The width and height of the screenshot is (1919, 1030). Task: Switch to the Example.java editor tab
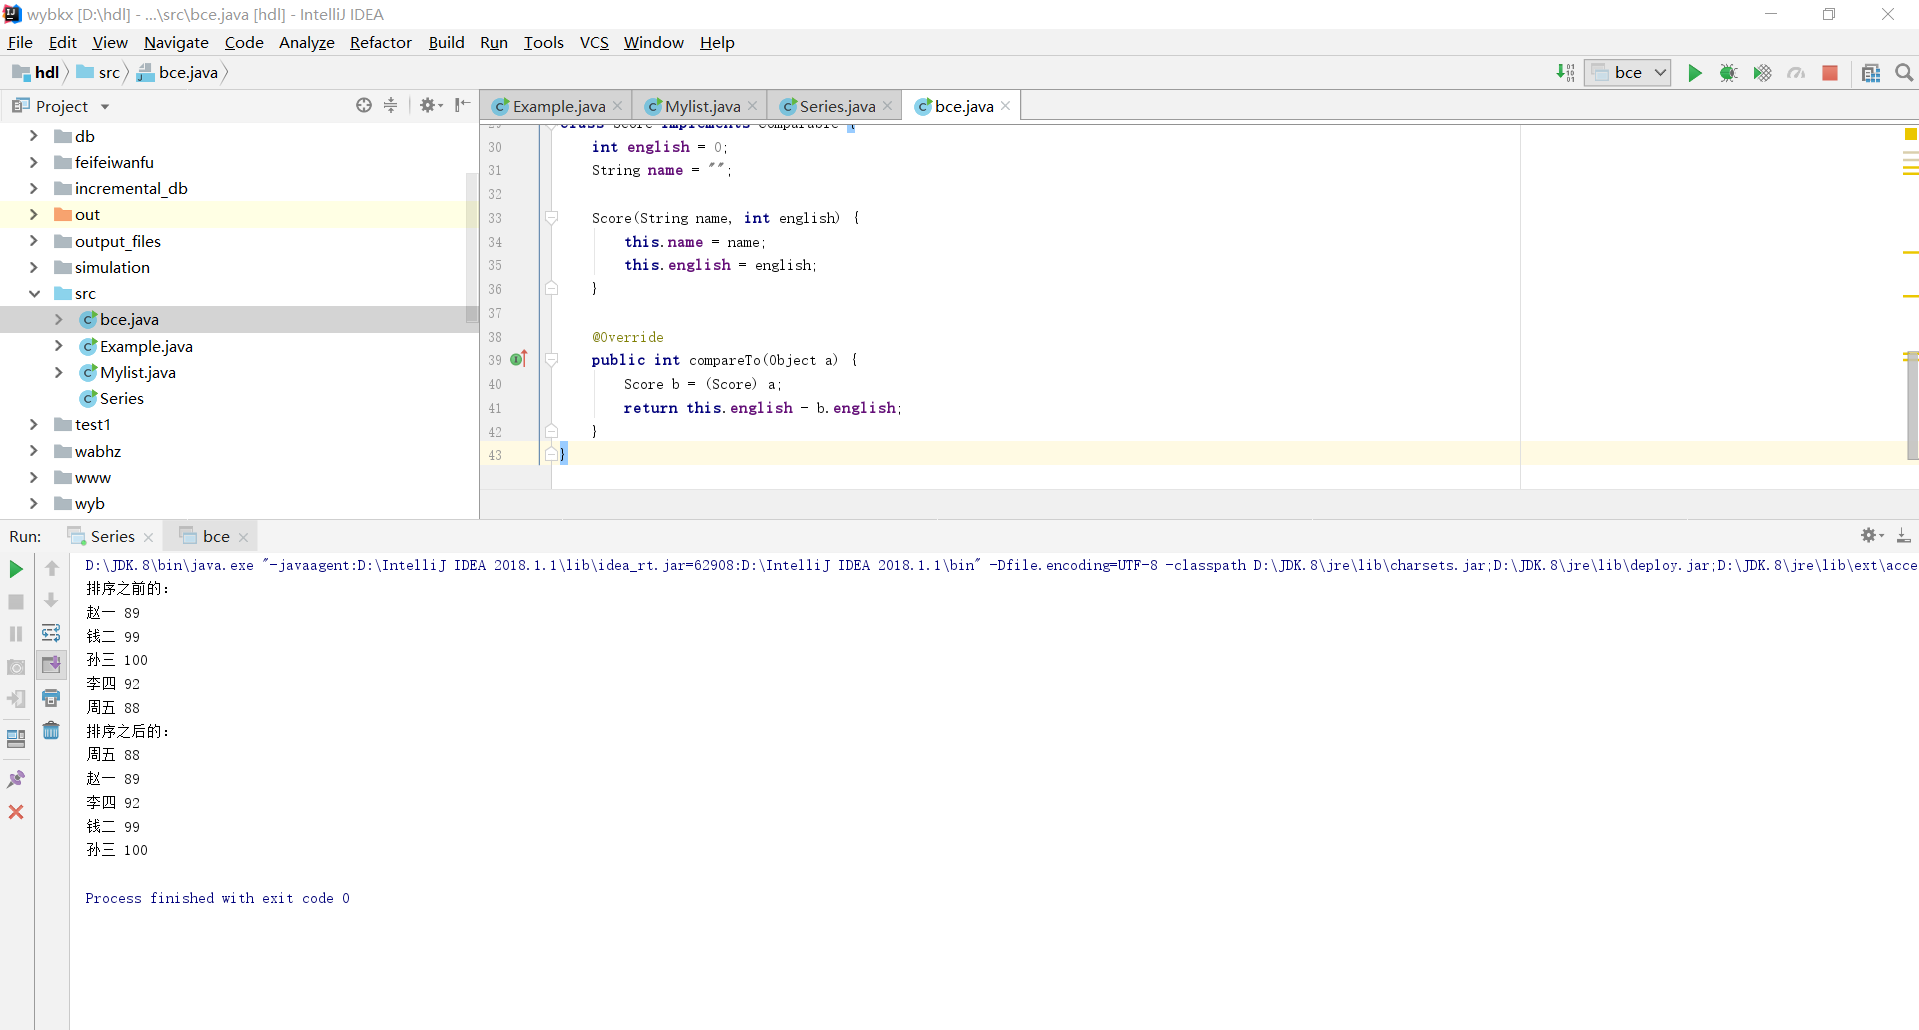(x=558, y=106)
